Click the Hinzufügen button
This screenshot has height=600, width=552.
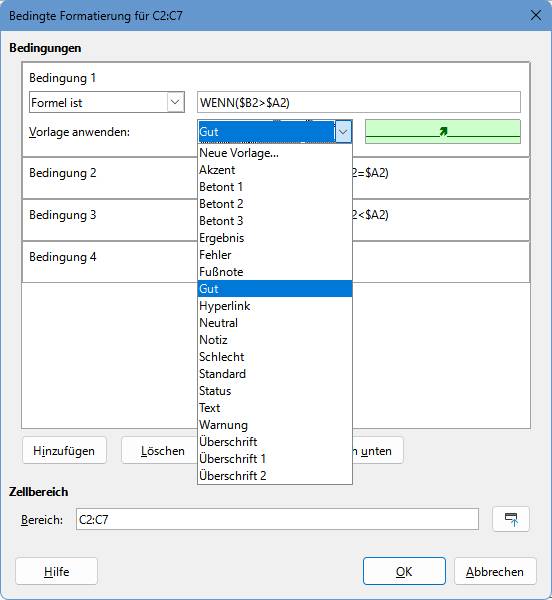64,451
